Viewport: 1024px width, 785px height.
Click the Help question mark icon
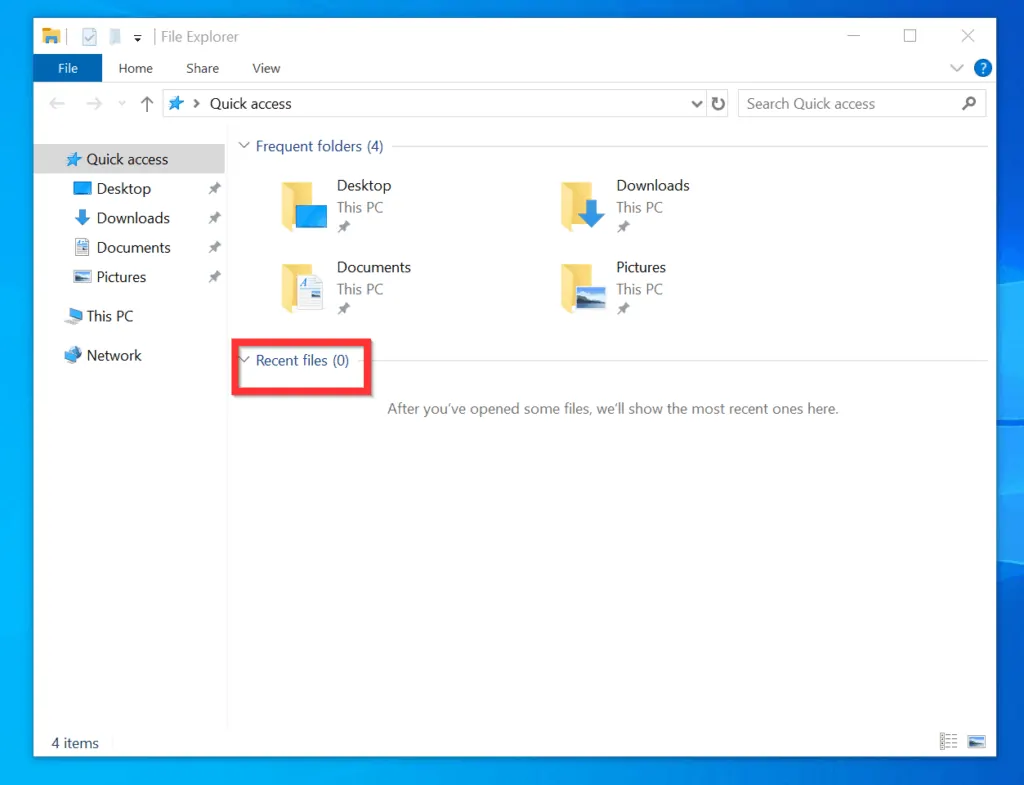983,68
